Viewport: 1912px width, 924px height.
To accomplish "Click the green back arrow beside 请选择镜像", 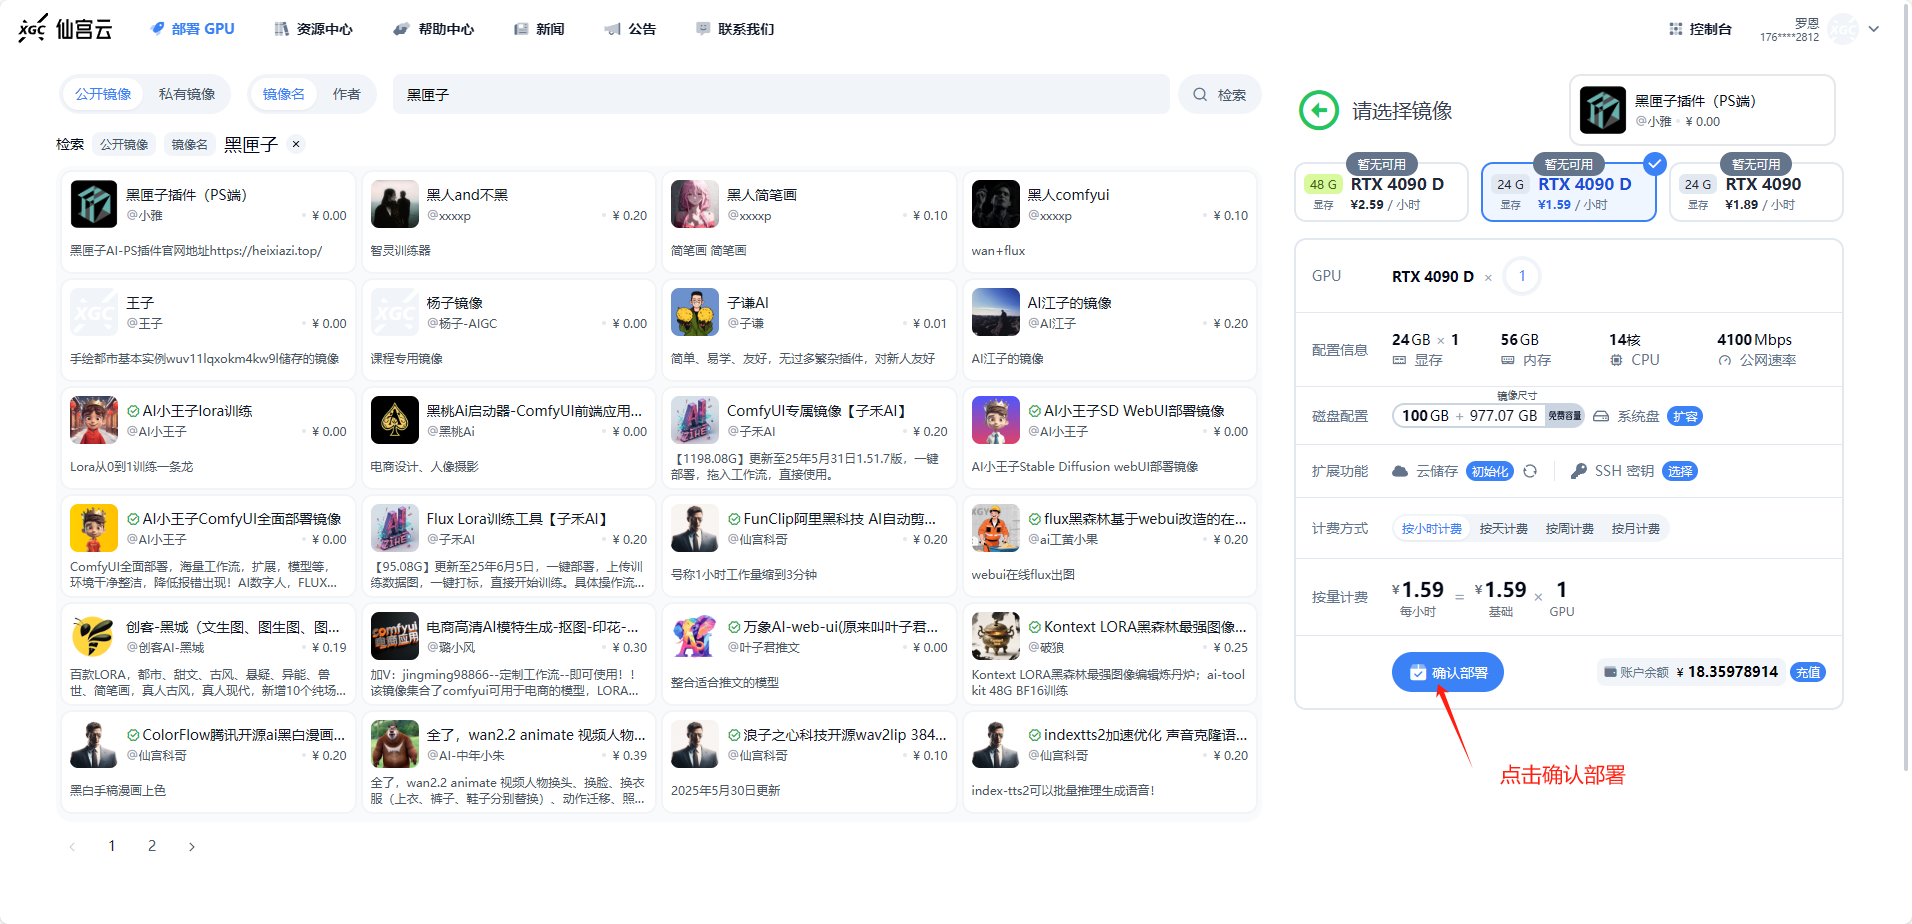I will (1318, 110).
